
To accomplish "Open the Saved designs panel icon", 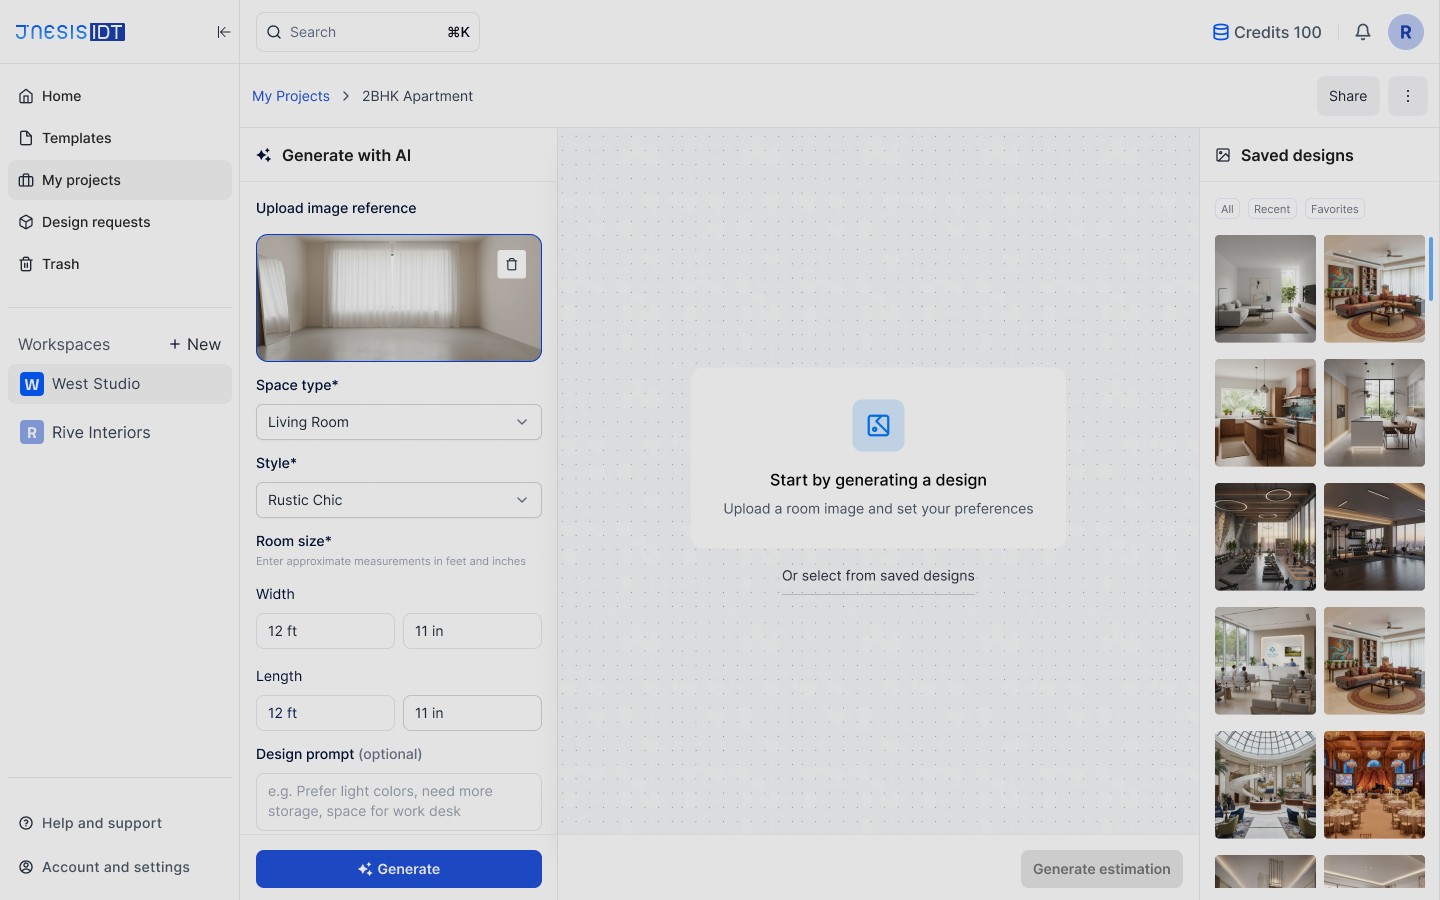I will tap(1222, 155).
